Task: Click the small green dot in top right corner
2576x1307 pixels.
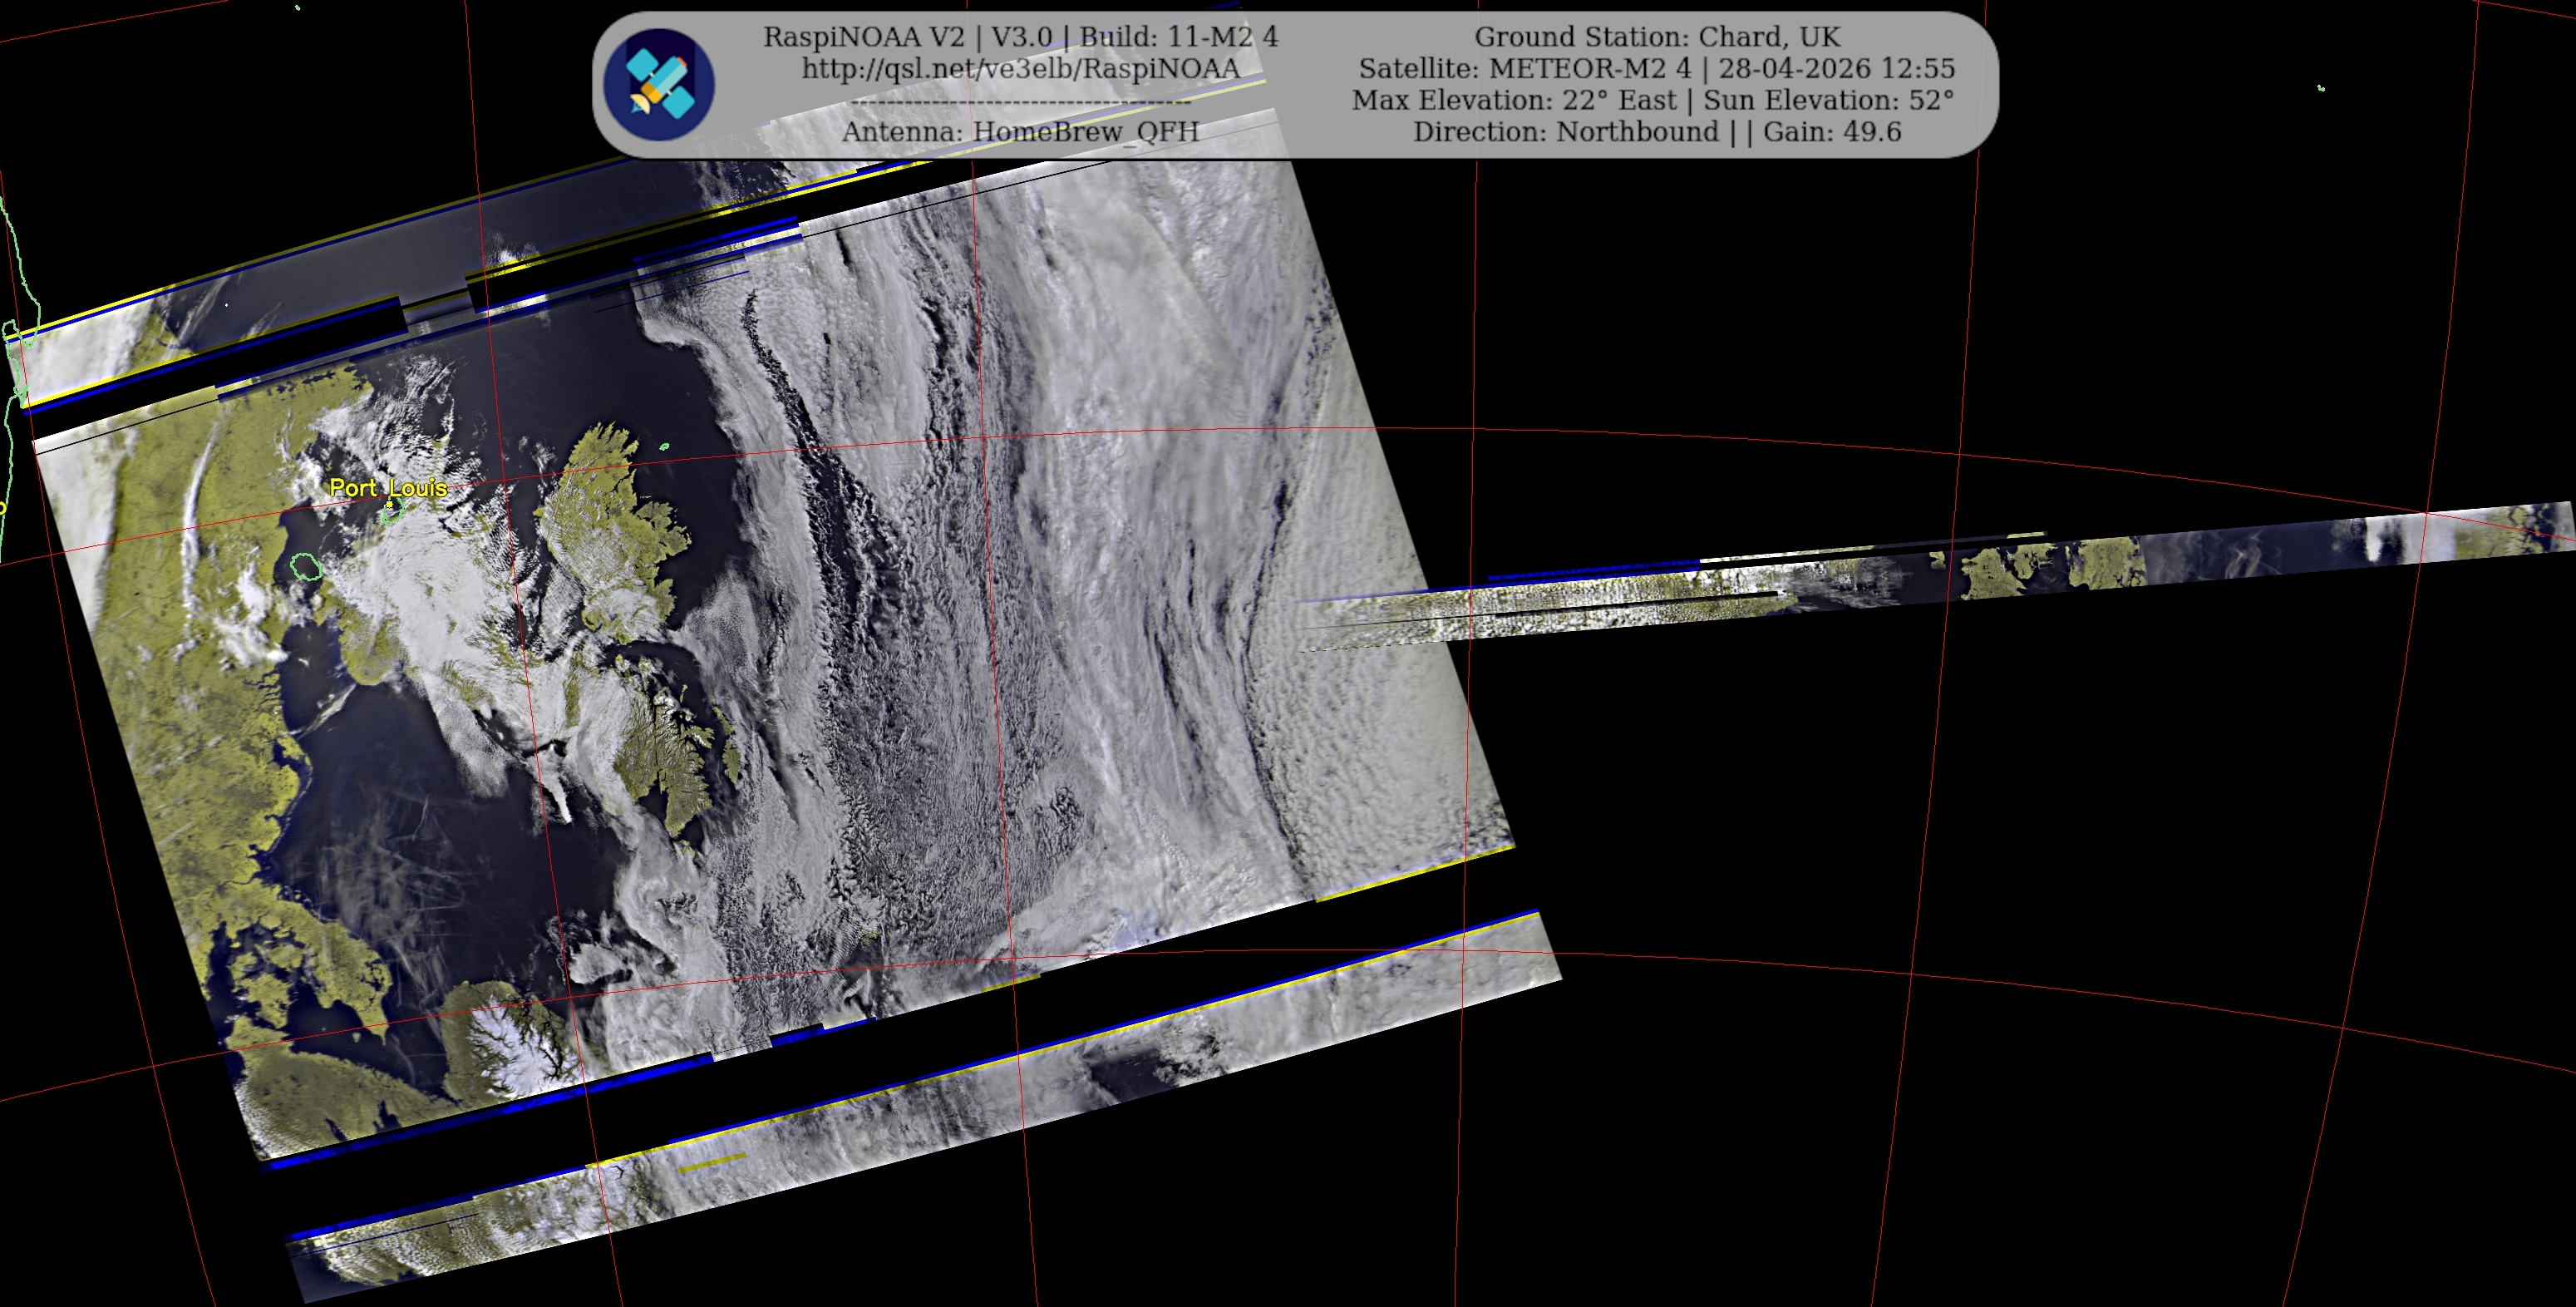Action: click(2321, 88)
